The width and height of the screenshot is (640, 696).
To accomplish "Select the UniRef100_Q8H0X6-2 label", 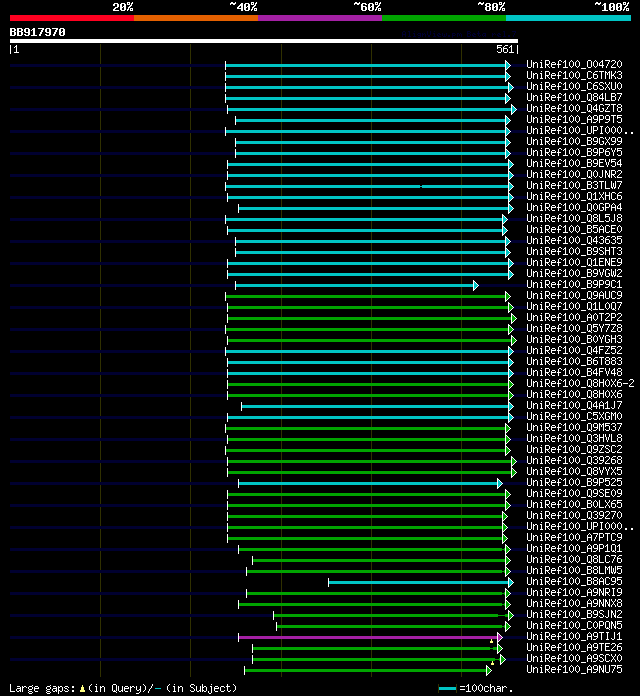I will pos(581,383).
